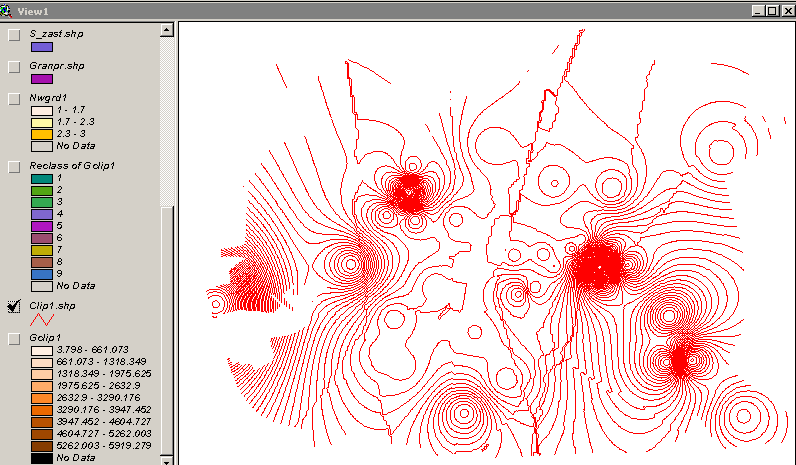Minimize the View1 window
Viewport: 796px width, 465px height.
coord(758,11)
